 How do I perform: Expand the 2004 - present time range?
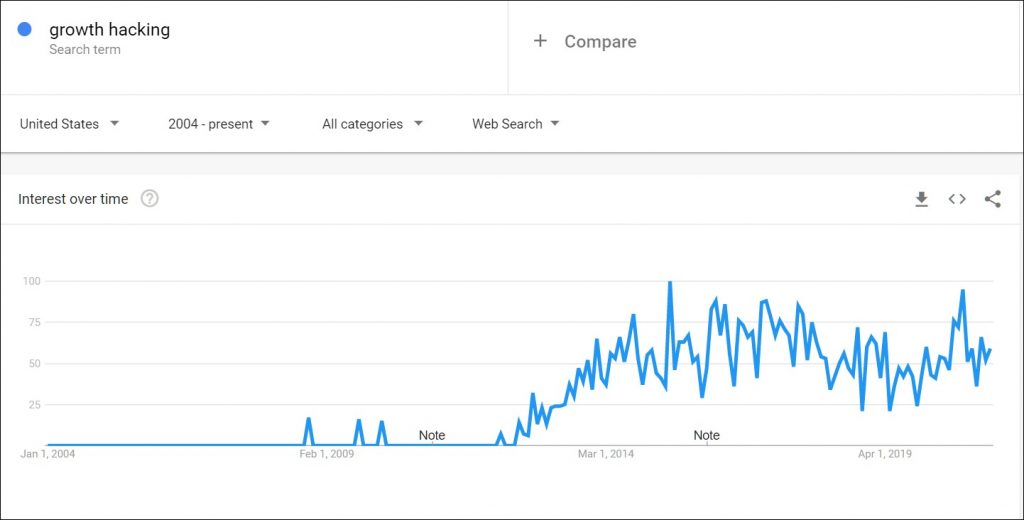219,124
